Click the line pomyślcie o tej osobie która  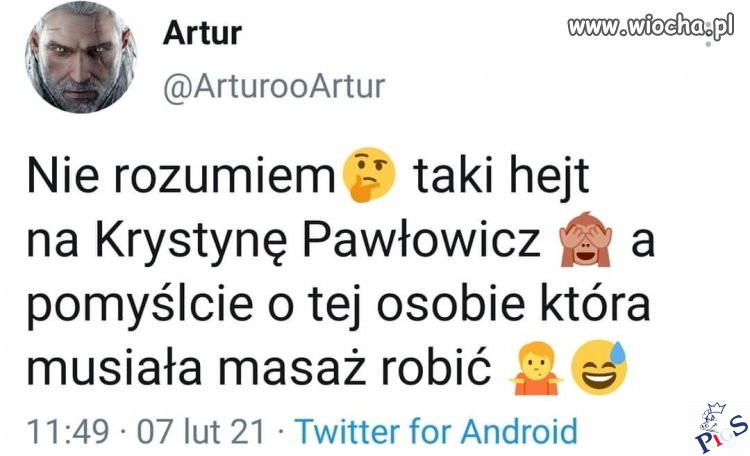click(339, 306)
